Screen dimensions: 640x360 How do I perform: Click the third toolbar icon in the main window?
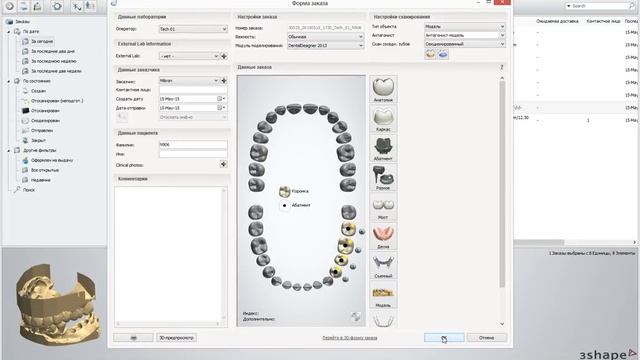37,6
